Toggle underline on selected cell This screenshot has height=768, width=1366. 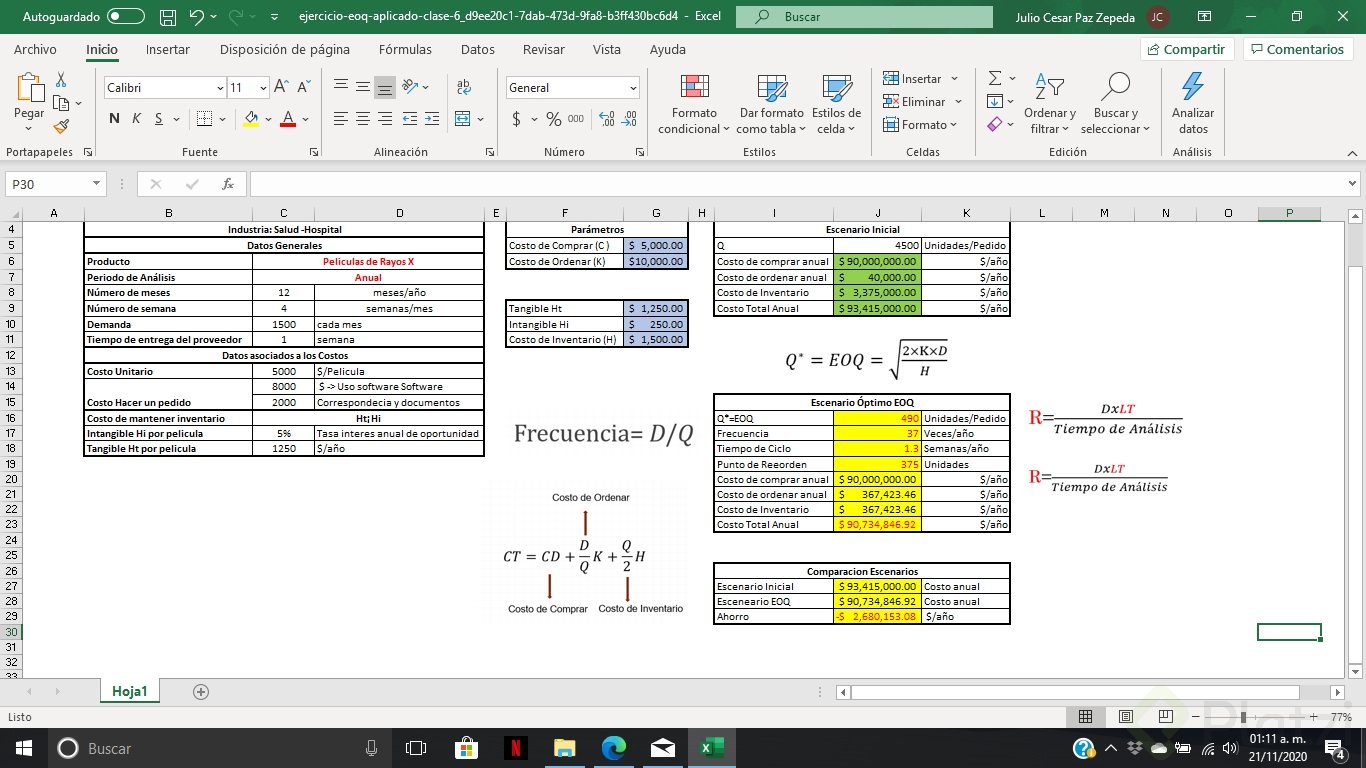(158, 118)
